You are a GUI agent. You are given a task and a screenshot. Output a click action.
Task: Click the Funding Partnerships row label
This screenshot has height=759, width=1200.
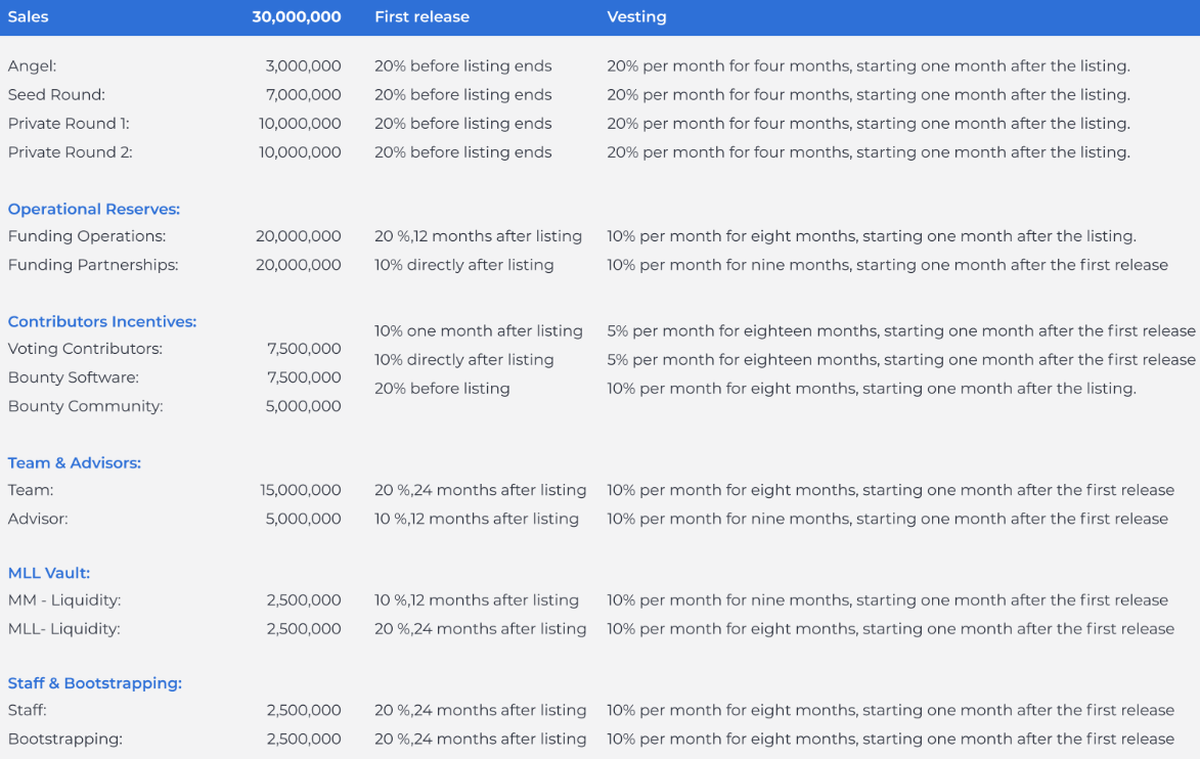(x=93, y=265)
